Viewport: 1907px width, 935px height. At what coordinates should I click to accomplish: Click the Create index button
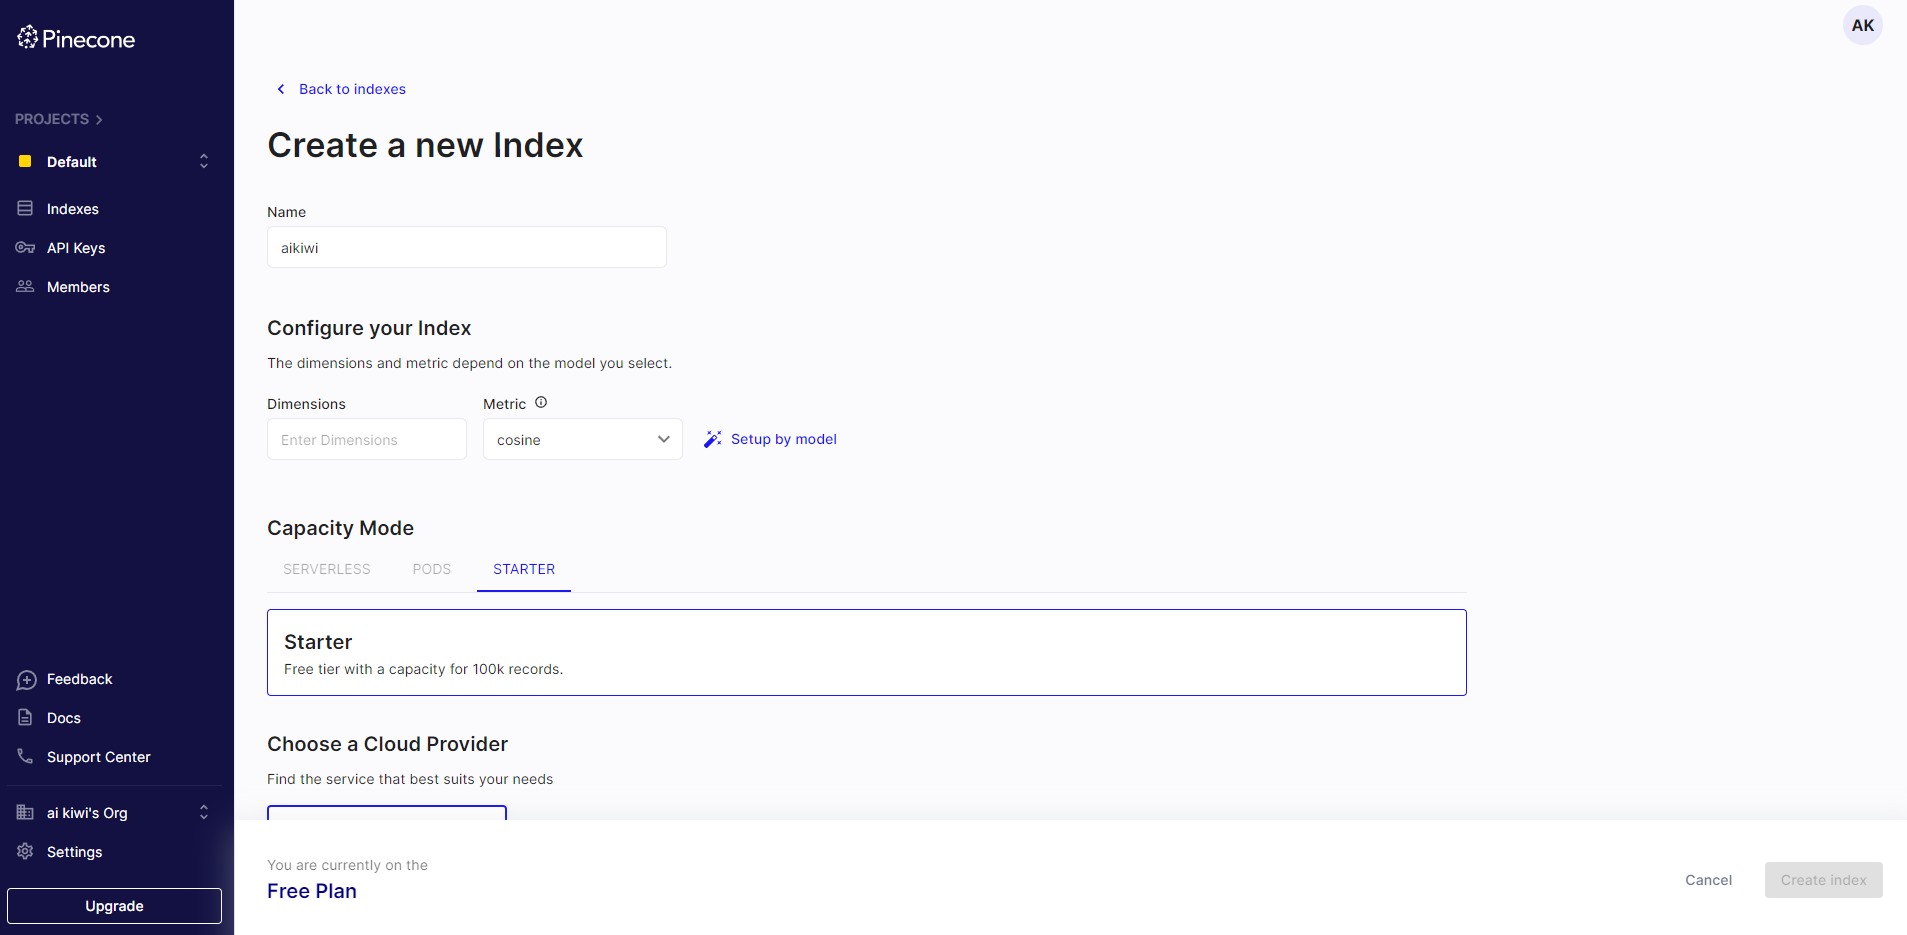pos(1823,880)
